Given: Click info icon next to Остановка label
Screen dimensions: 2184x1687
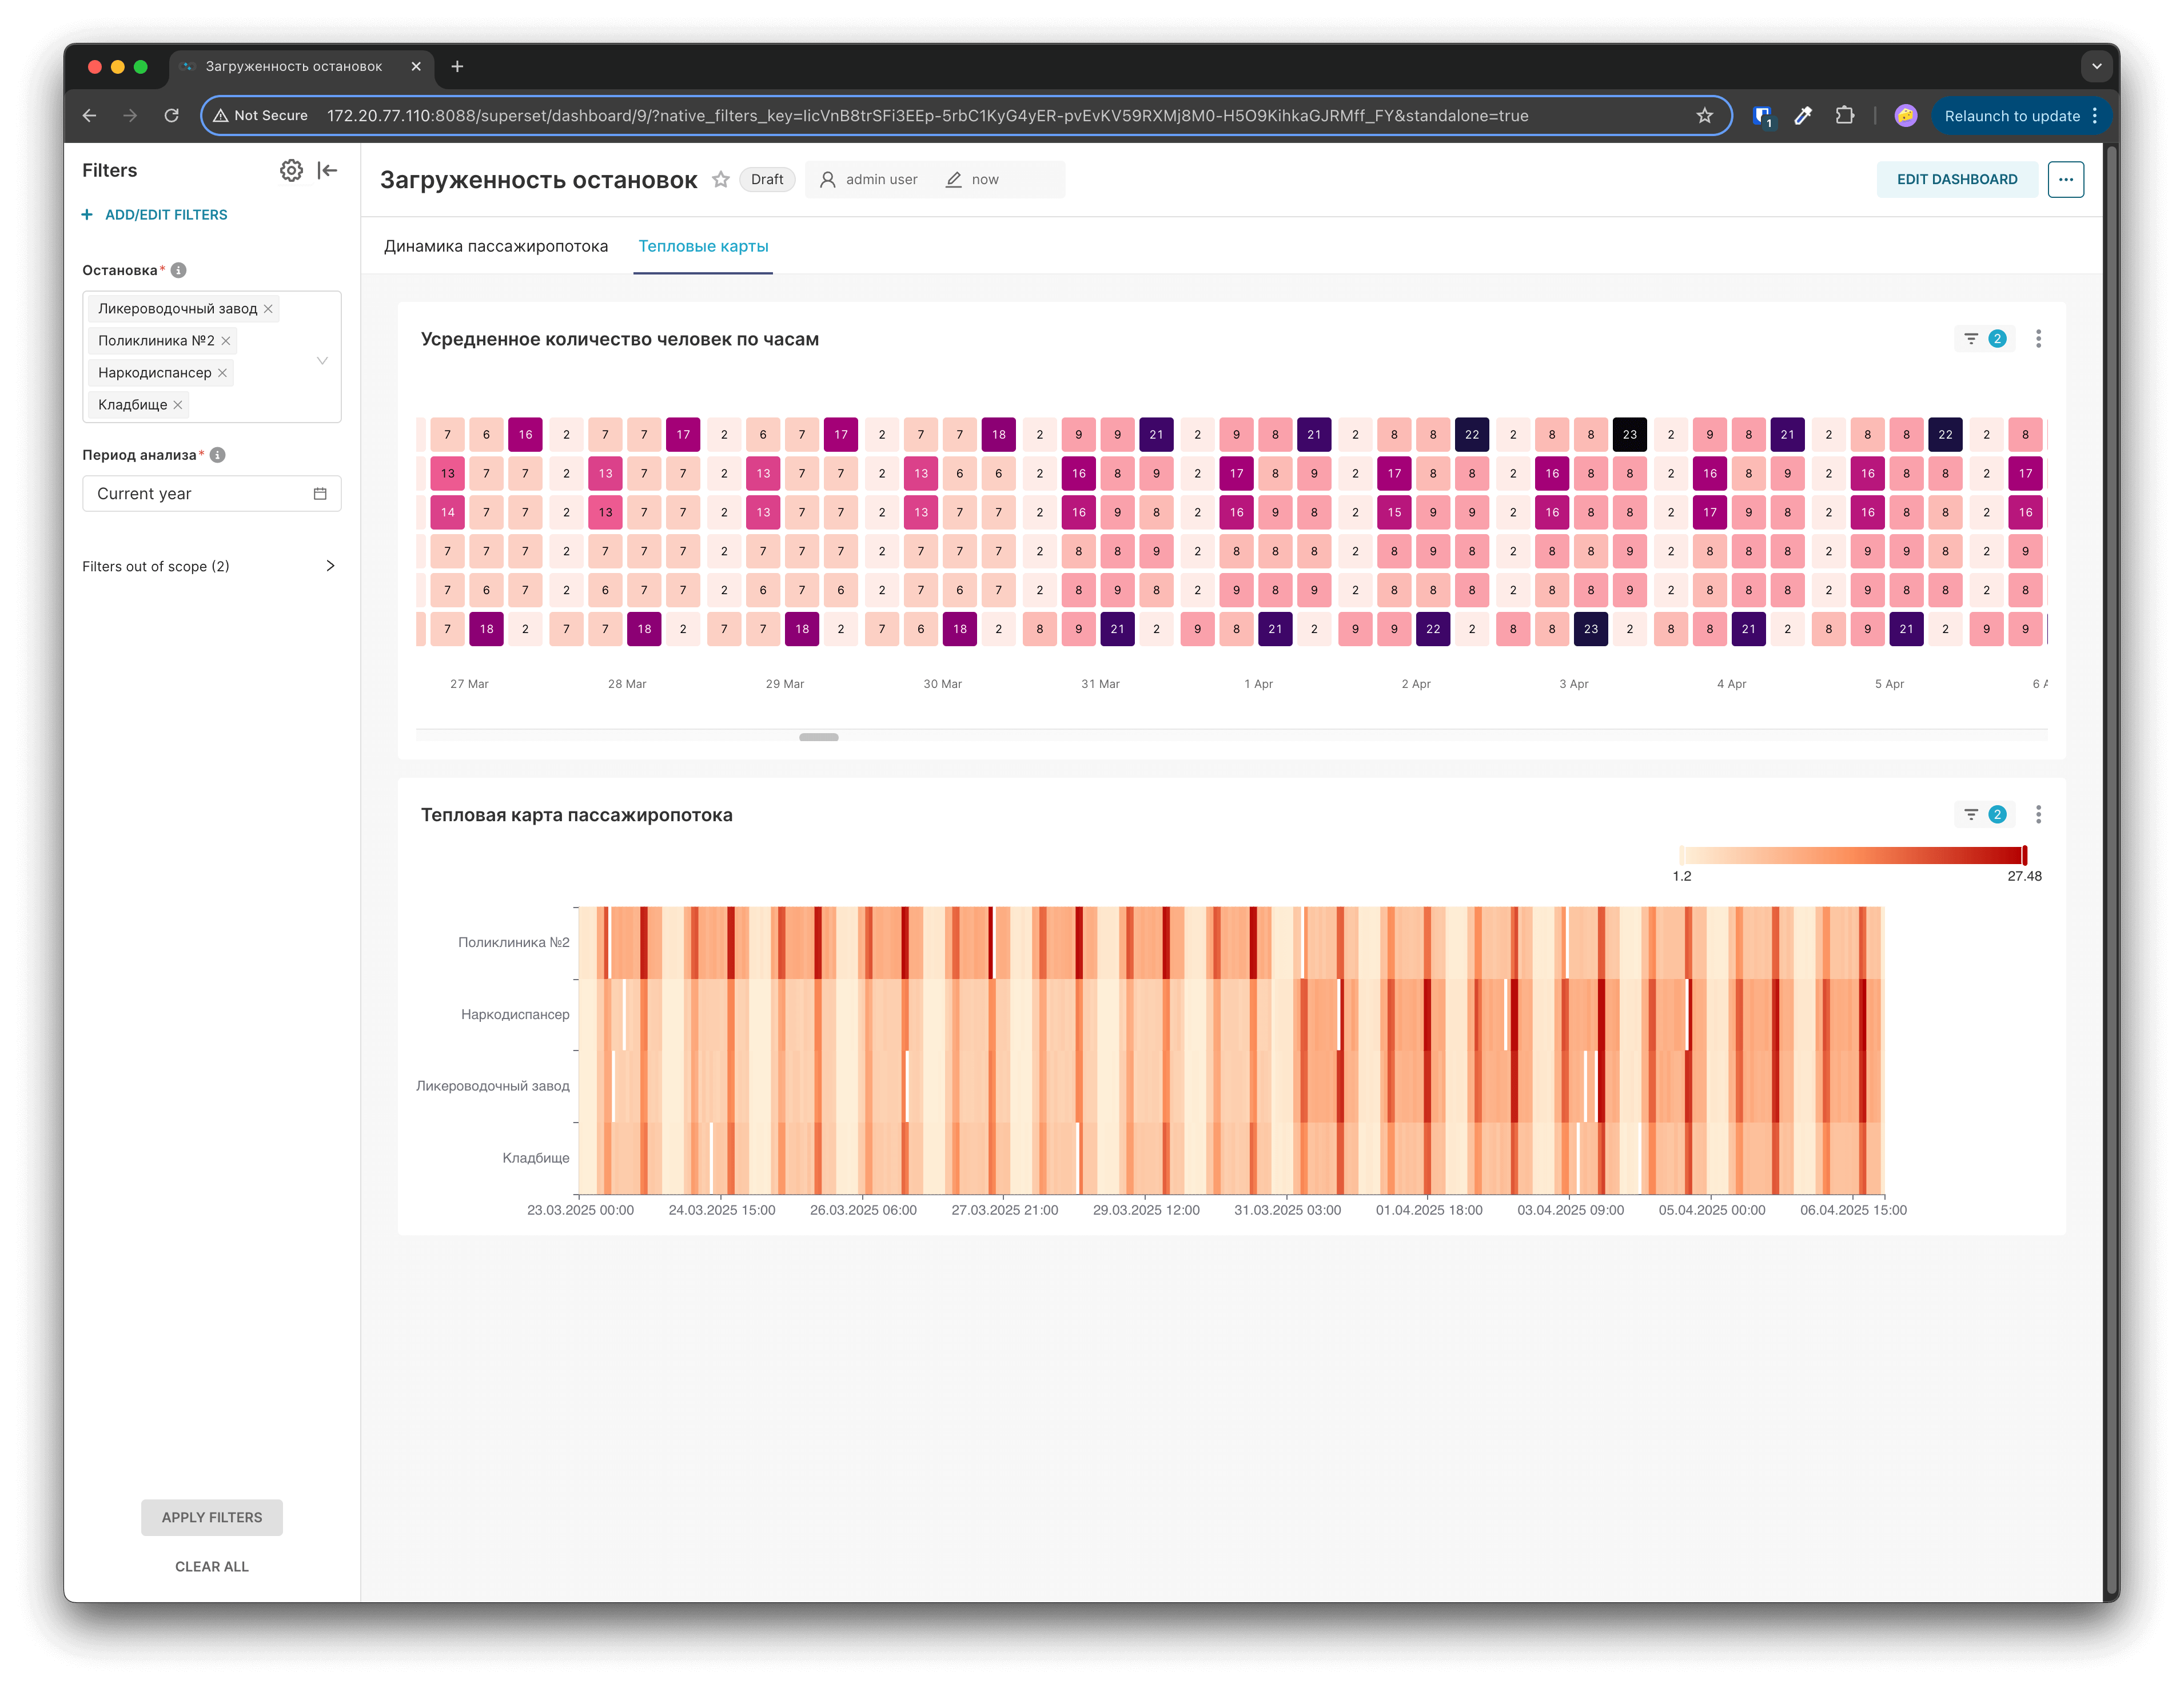Looking at the screenshot, I should (179, 270).
